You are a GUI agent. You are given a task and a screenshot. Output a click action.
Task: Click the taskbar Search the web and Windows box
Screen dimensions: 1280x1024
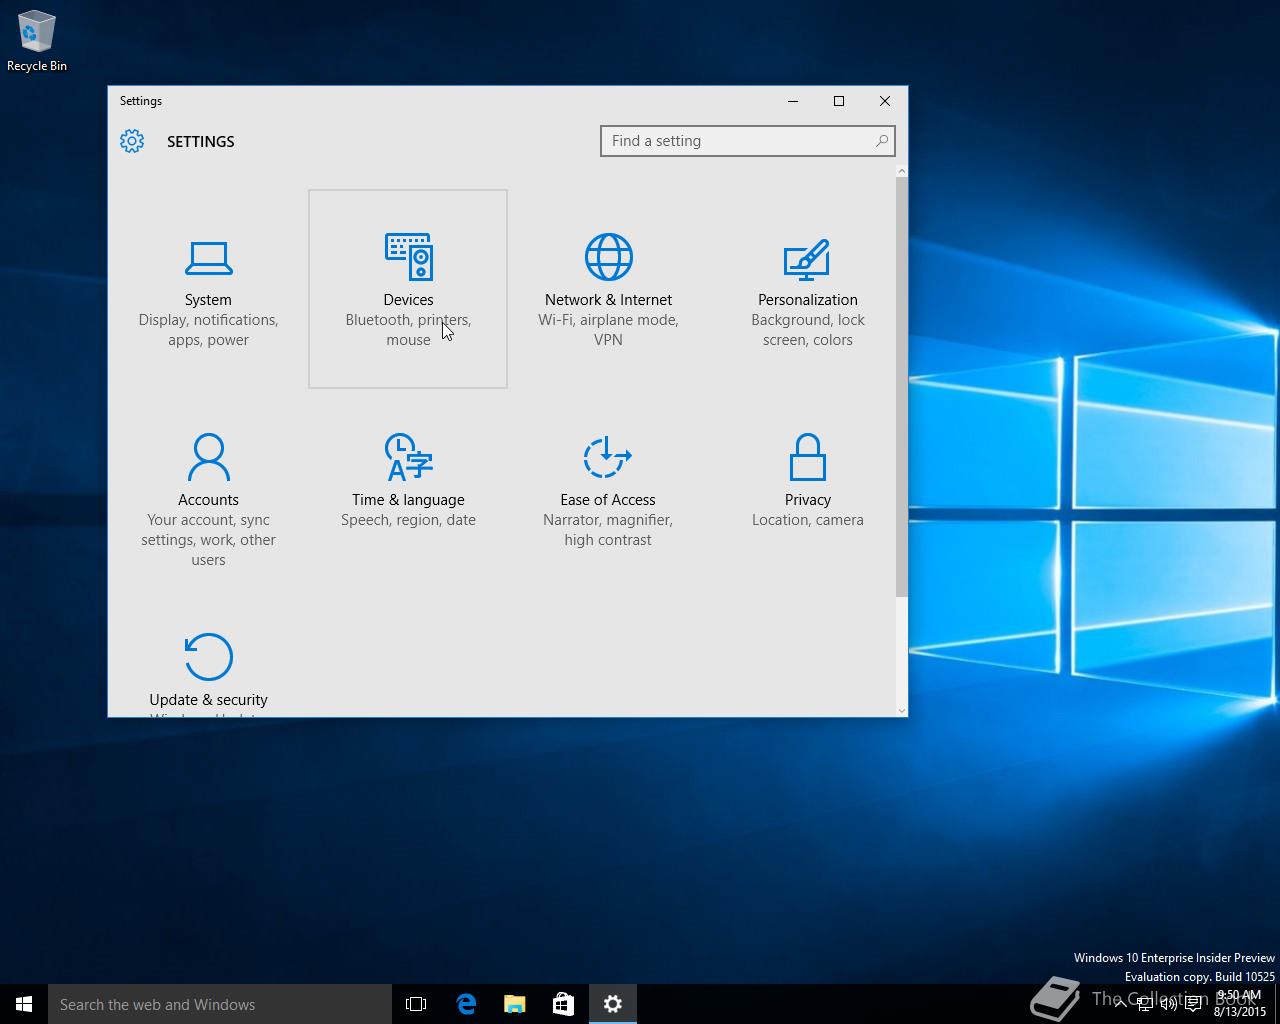tap(220, 1004)
